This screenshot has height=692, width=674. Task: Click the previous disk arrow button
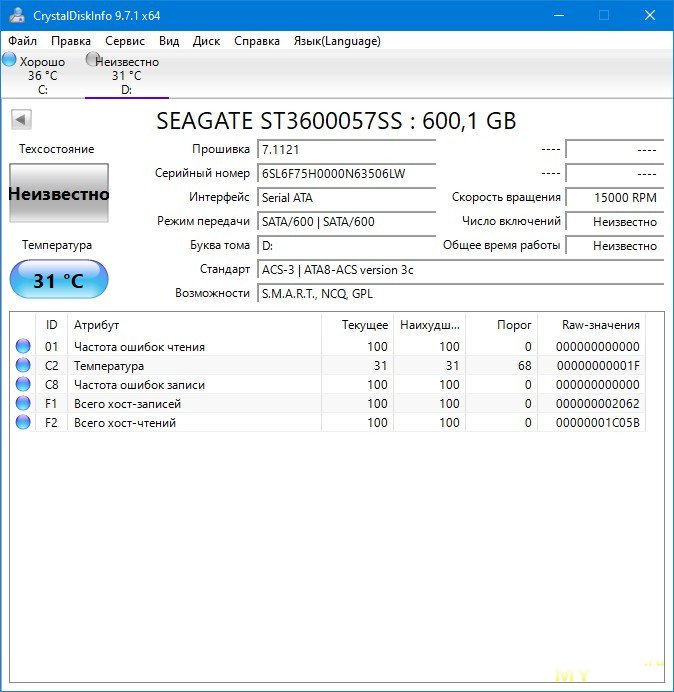tap(21, 120)
